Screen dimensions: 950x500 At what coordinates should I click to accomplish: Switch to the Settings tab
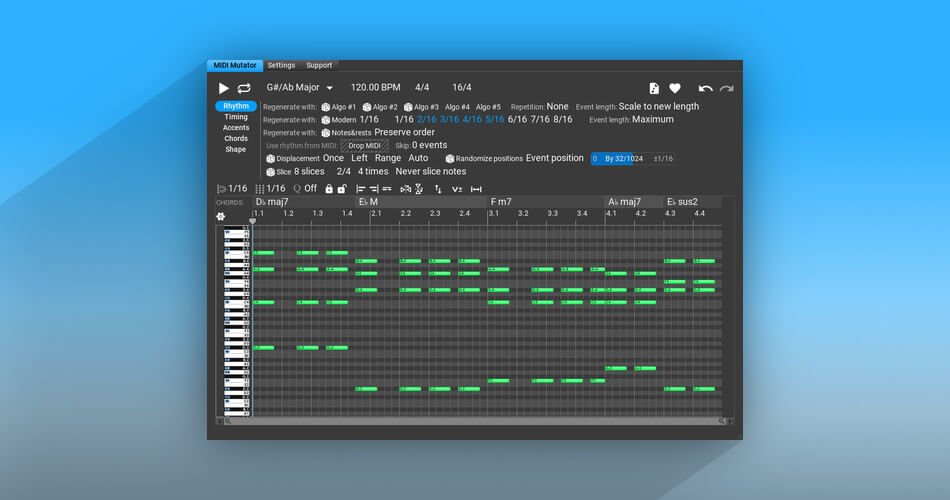[281, 65]
